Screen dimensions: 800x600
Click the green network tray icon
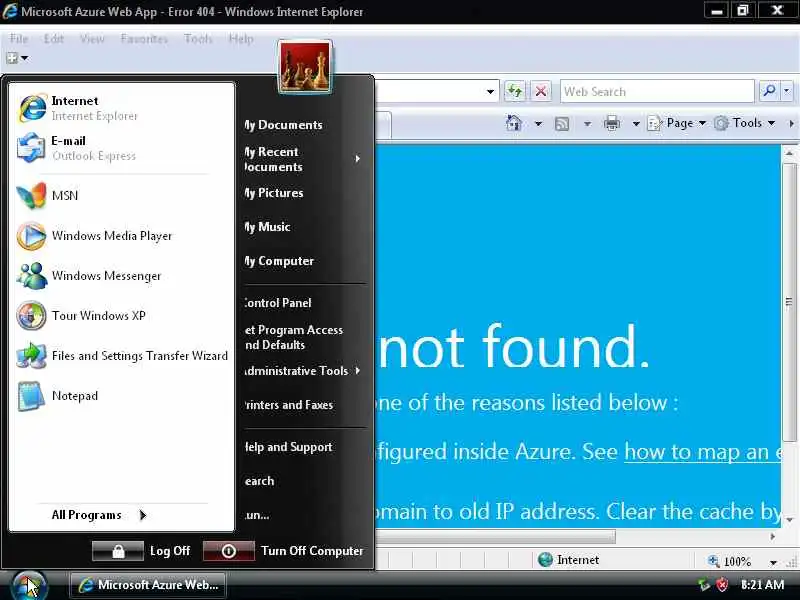coord(704,585)
